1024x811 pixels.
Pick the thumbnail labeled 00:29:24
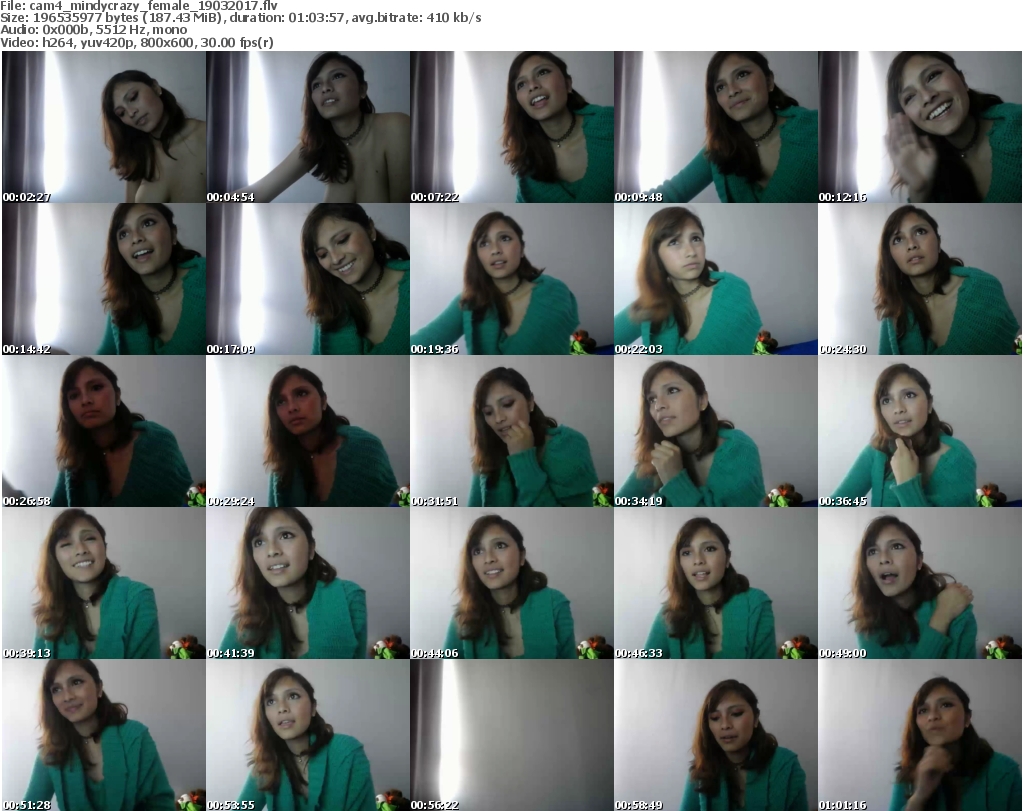(x=308, y=431)
